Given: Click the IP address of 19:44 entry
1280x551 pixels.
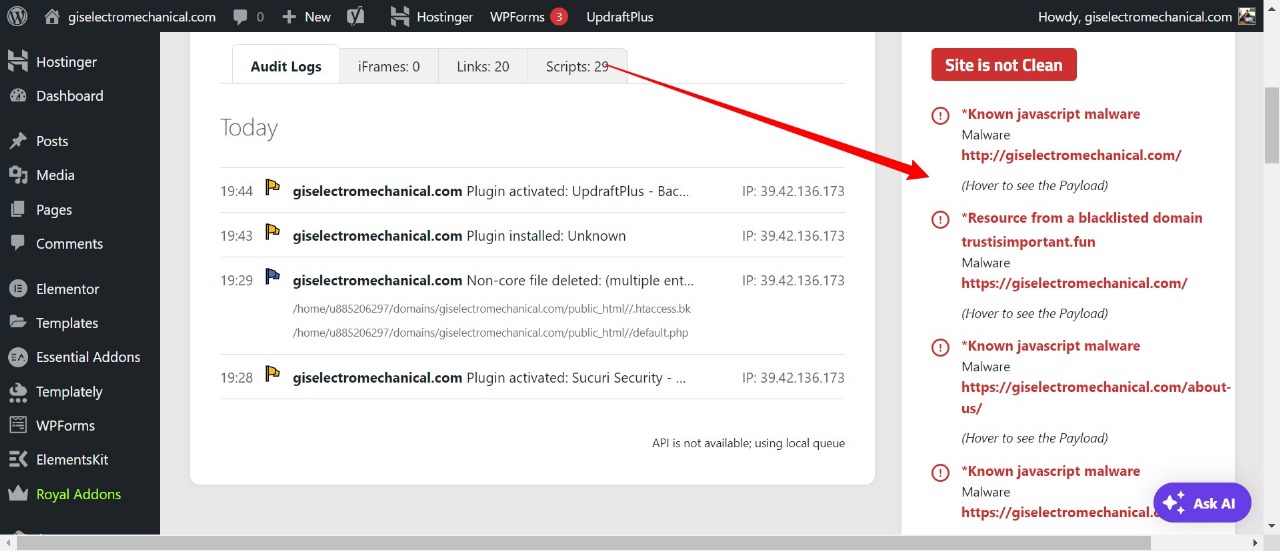Looking at the screenshot, I should click(x=793, y=191).
